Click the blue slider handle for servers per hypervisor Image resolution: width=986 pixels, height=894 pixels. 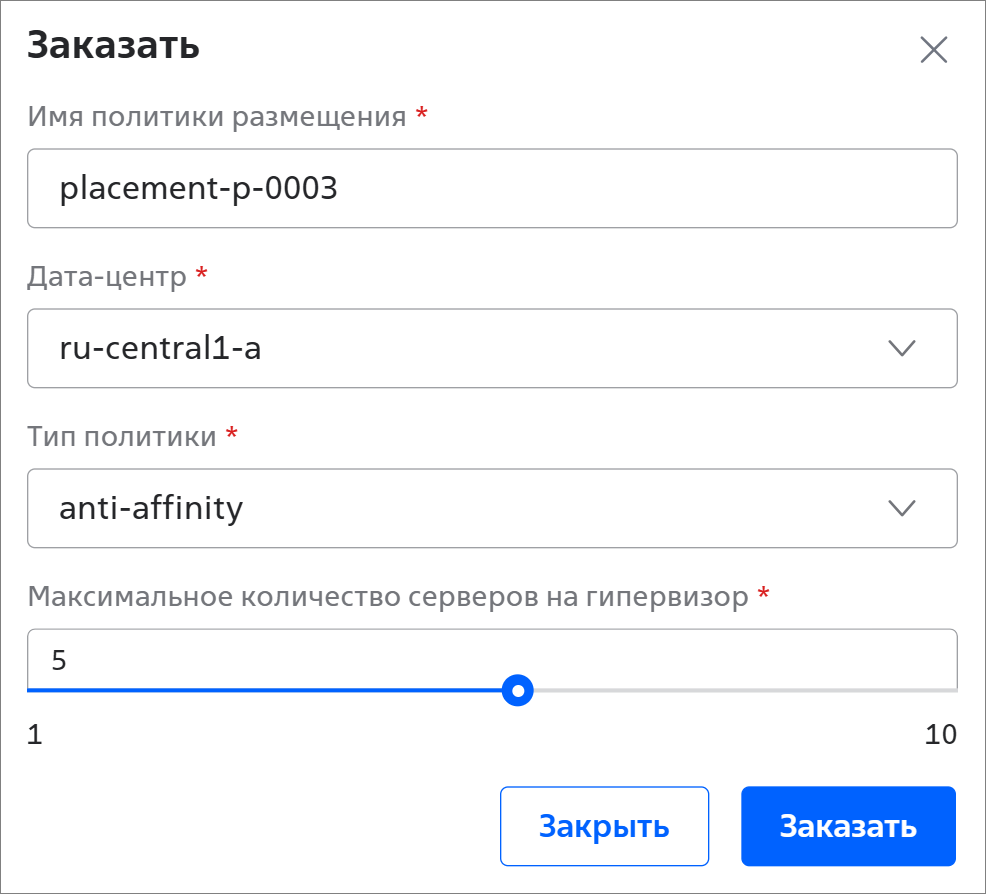517,690
